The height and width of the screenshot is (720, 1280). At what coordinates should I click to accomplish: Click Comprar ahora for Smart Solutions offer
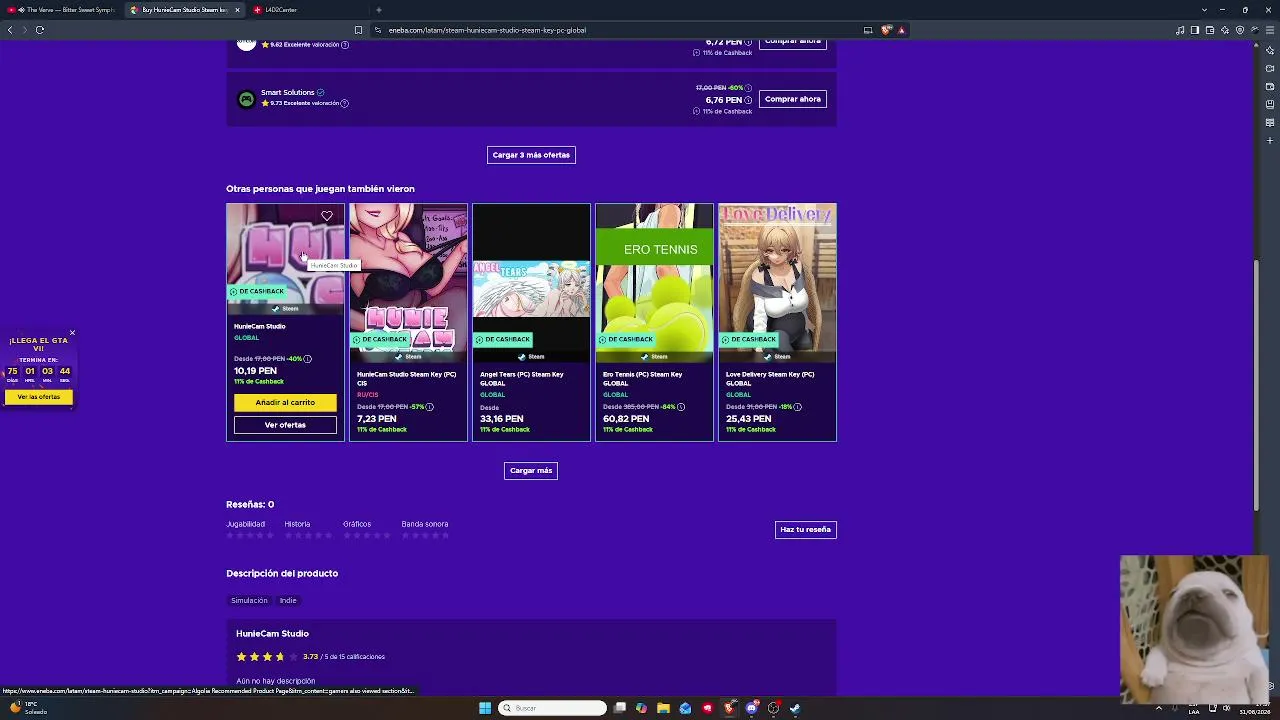(x=793, y=99)
